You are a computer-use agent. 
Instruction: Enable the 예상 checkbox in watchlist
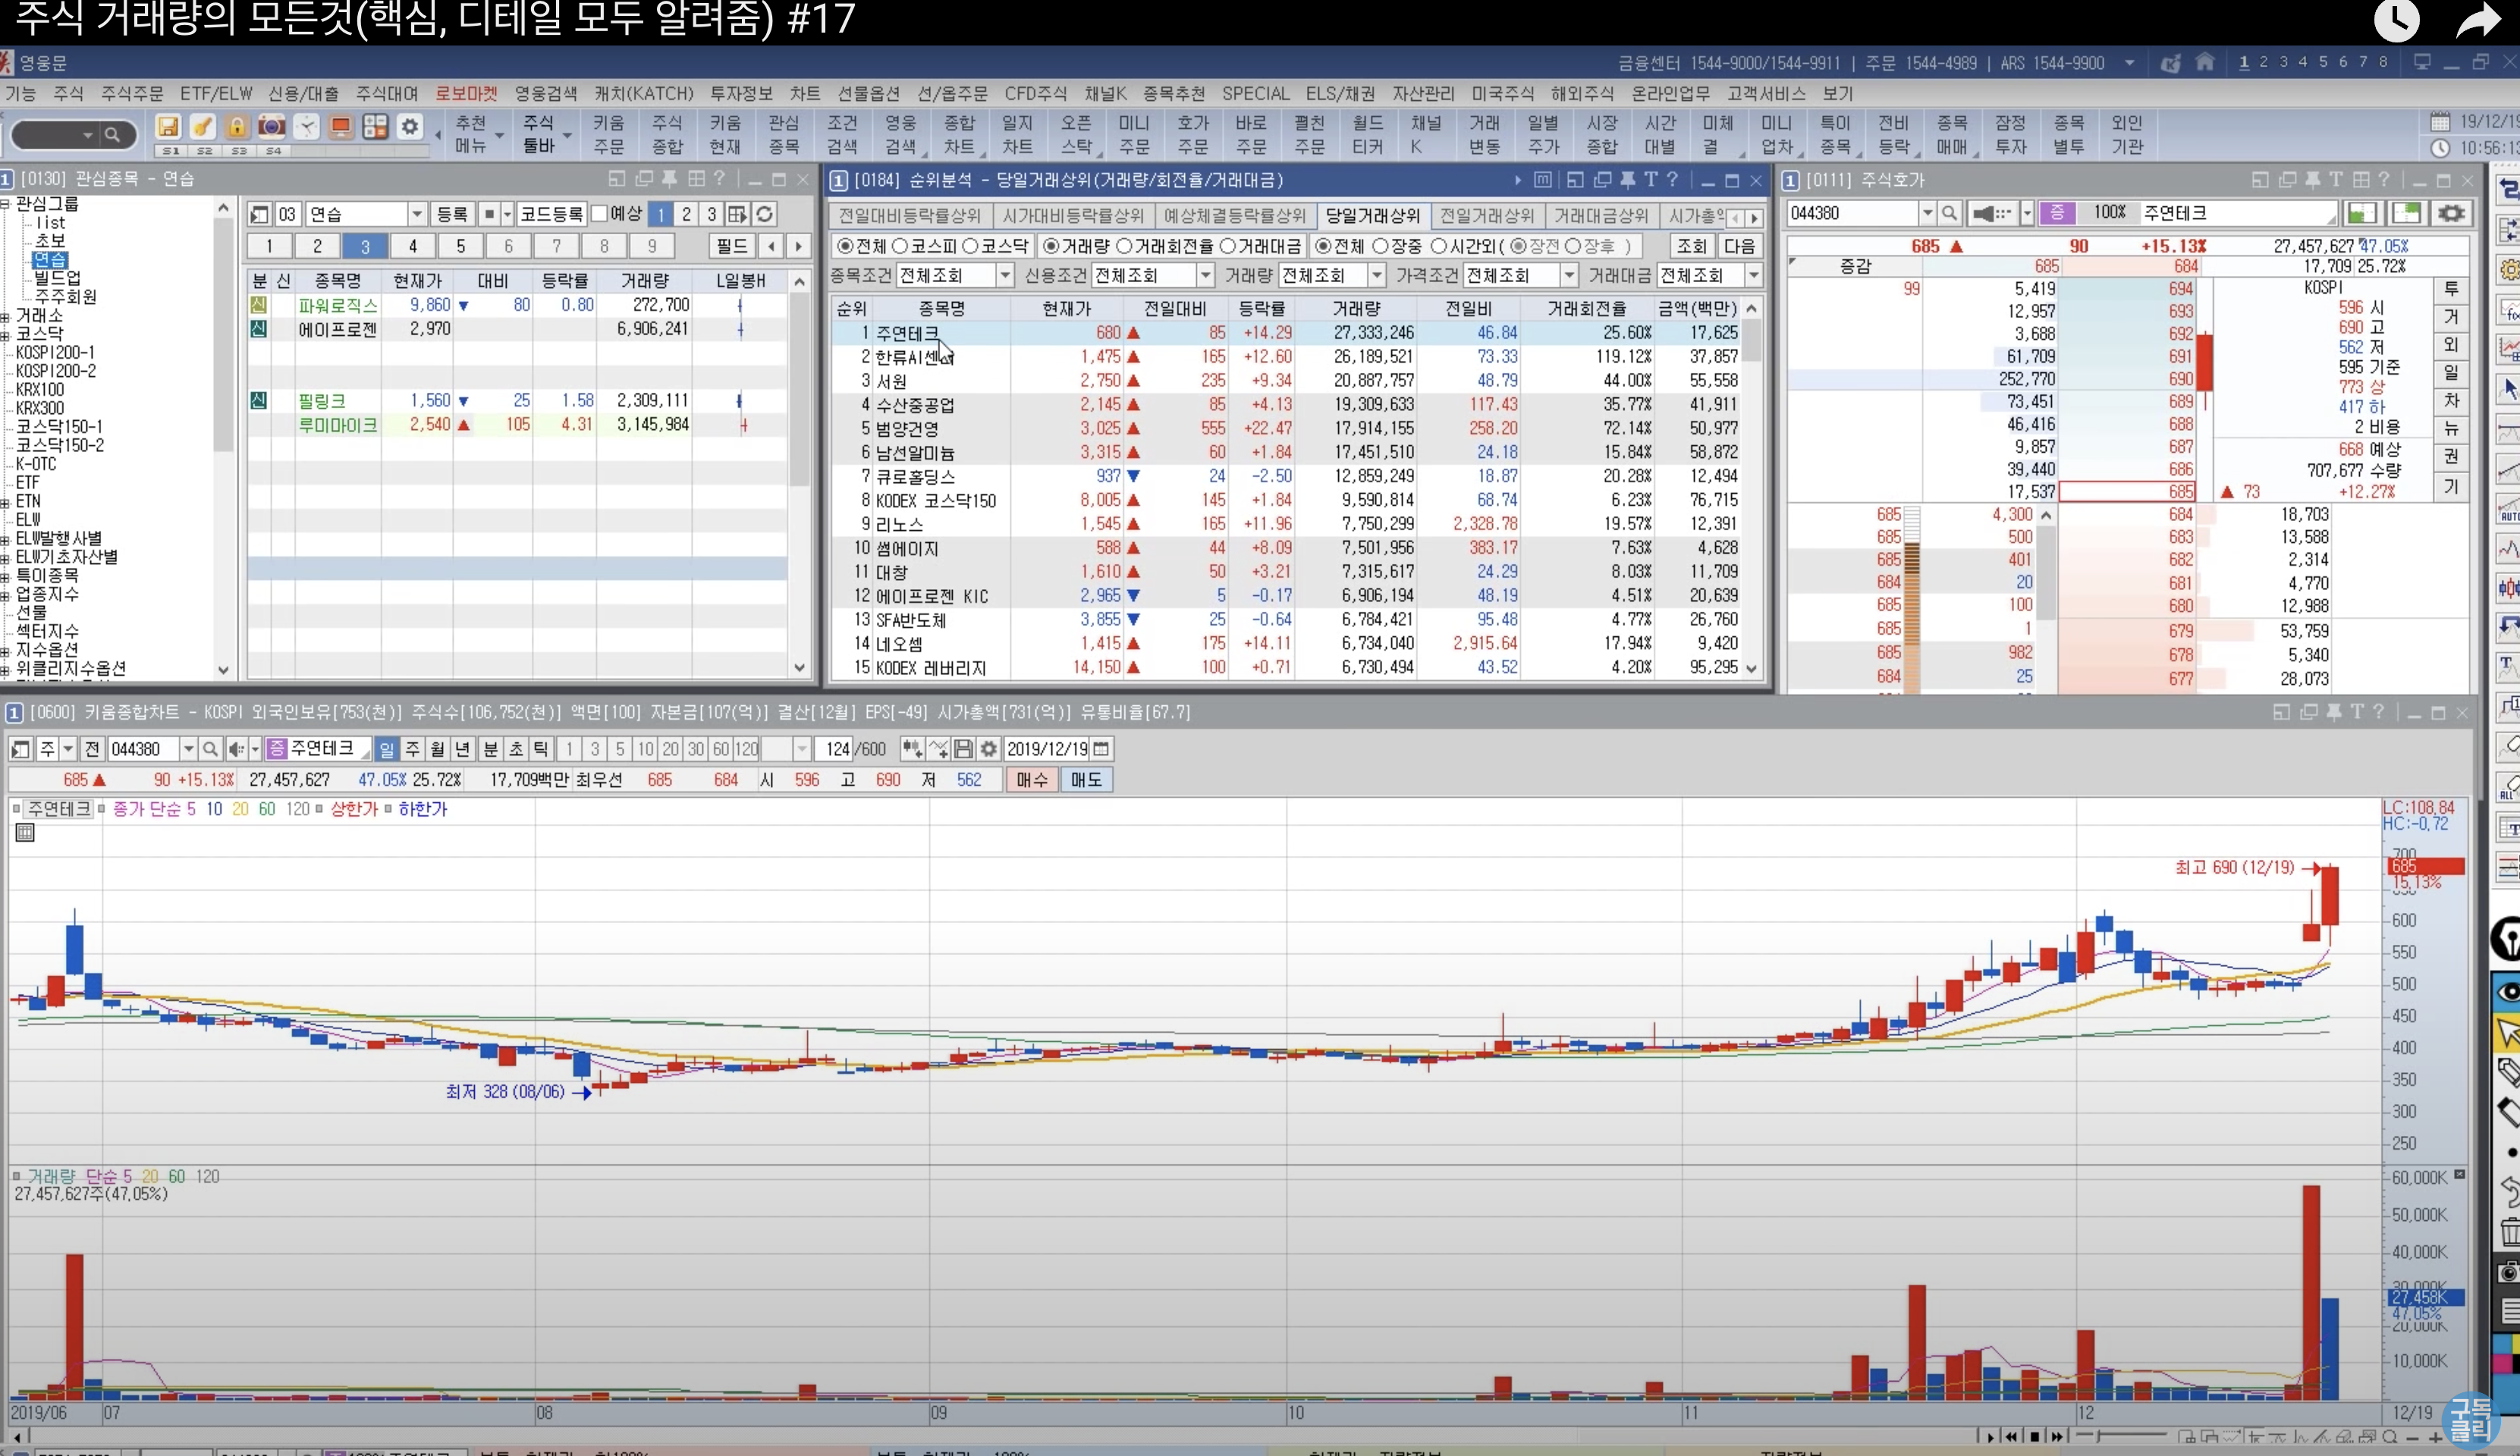coord(600,214)
